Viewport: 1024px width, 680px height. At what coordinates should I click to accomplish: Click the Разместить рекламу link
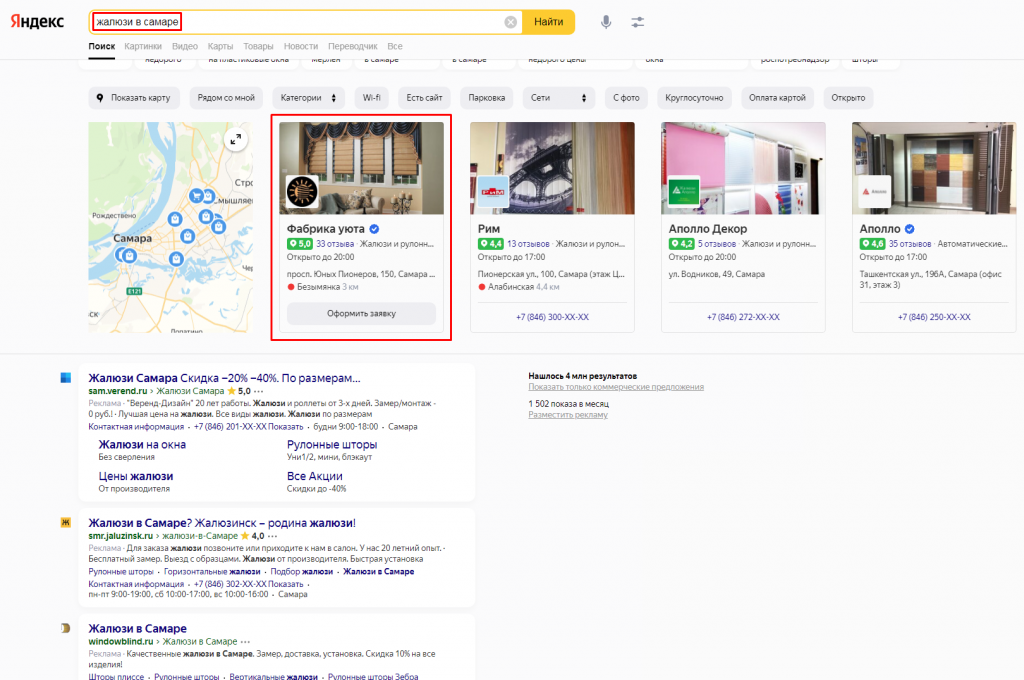pos(568,415)
